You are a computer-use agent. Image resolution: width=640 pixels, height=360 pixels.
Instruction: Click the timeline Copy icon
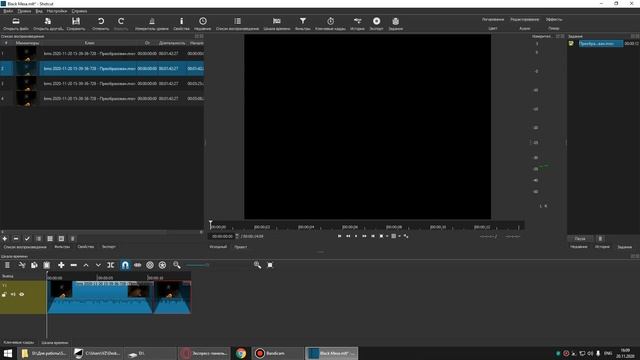click(34, 265)
